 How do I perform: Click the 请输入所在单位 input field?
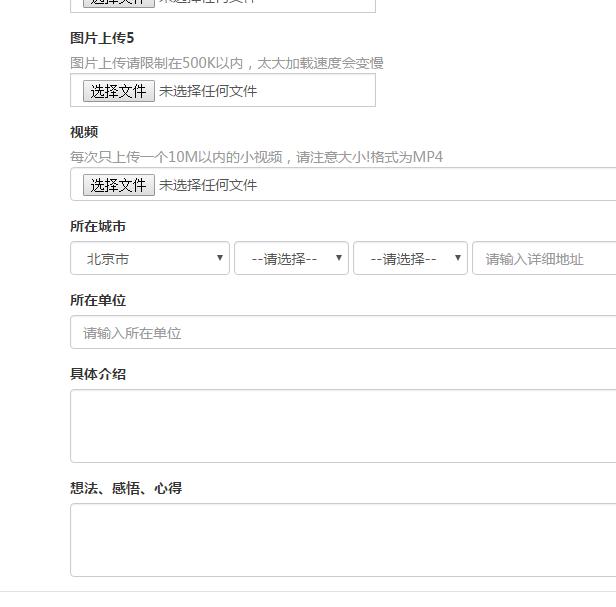(343, 332)
